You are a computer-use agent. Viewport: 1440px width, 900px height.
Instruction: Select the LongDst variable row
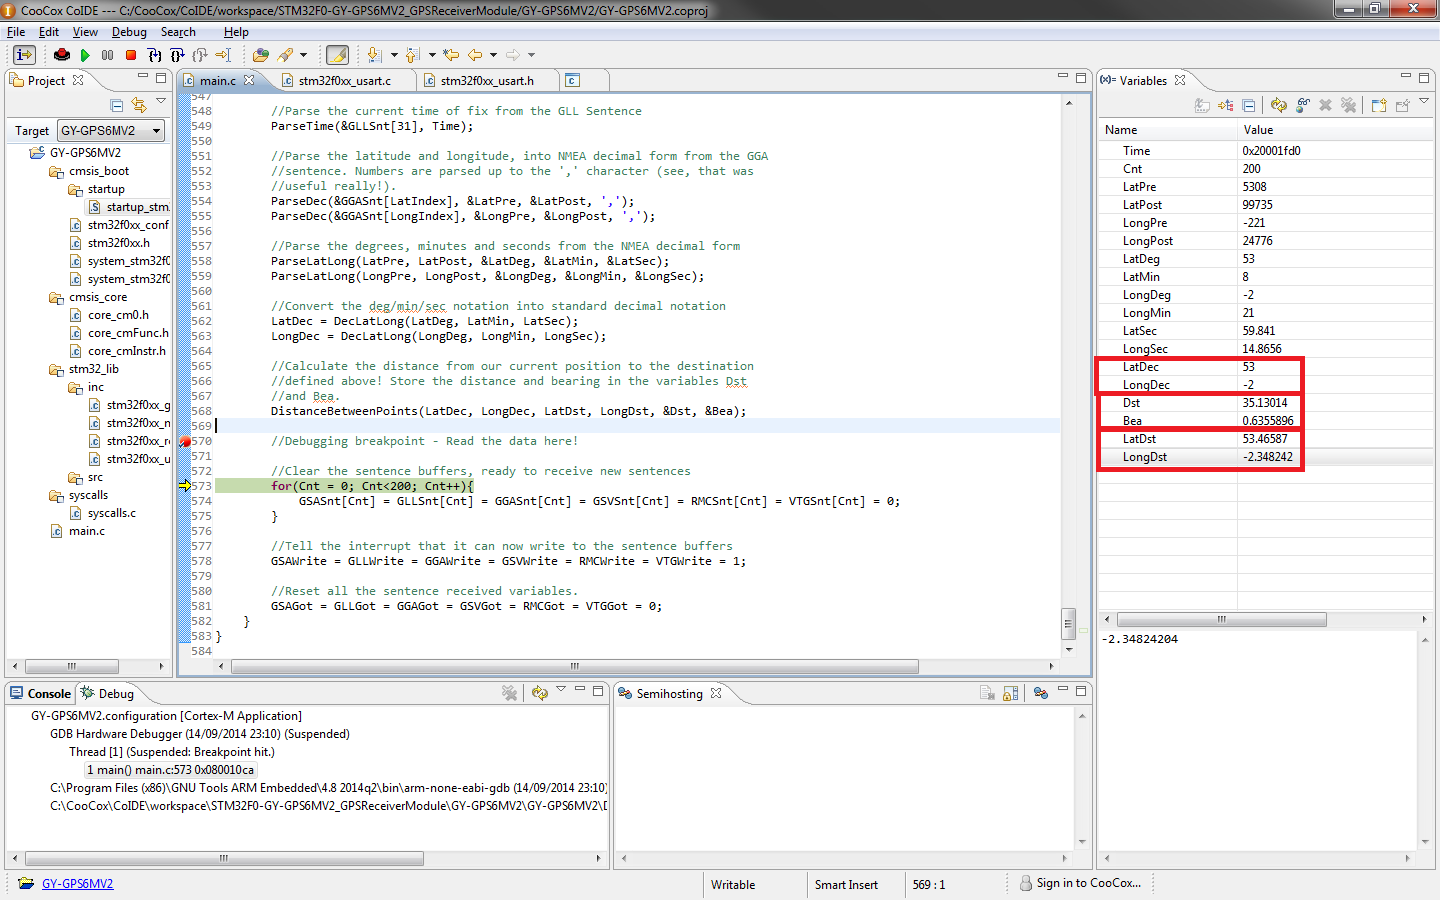click(1145, 457)
